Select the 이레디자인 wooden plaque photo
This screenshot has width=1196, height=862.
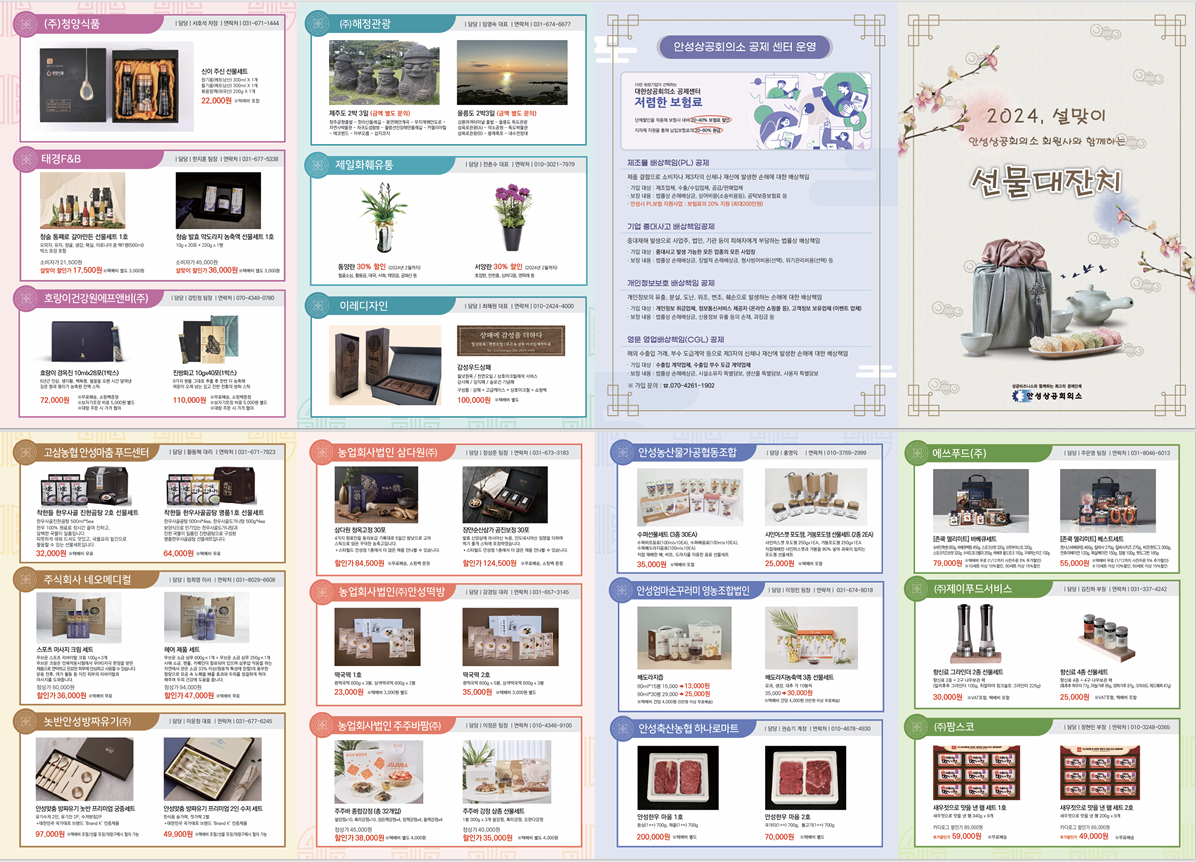[385, 363]
